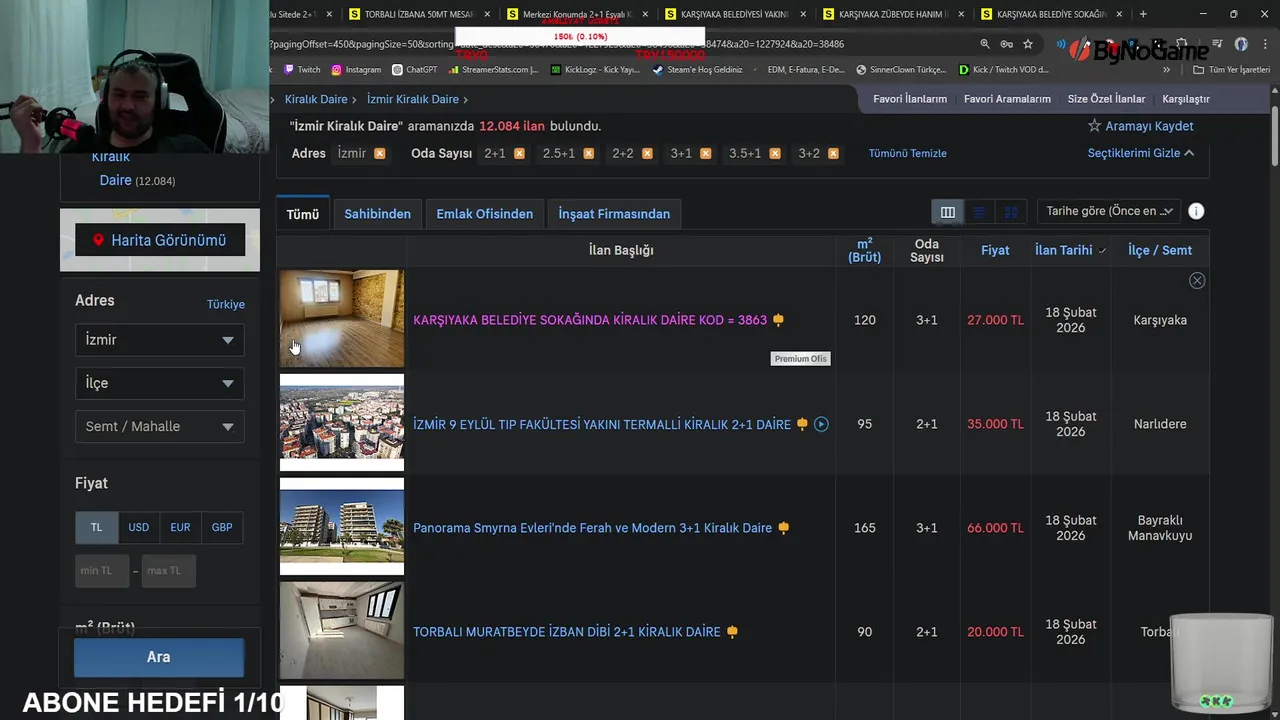Switch to list listing view icon
This screenshot has width=1280, height=720.
click(x=980, y=212)
